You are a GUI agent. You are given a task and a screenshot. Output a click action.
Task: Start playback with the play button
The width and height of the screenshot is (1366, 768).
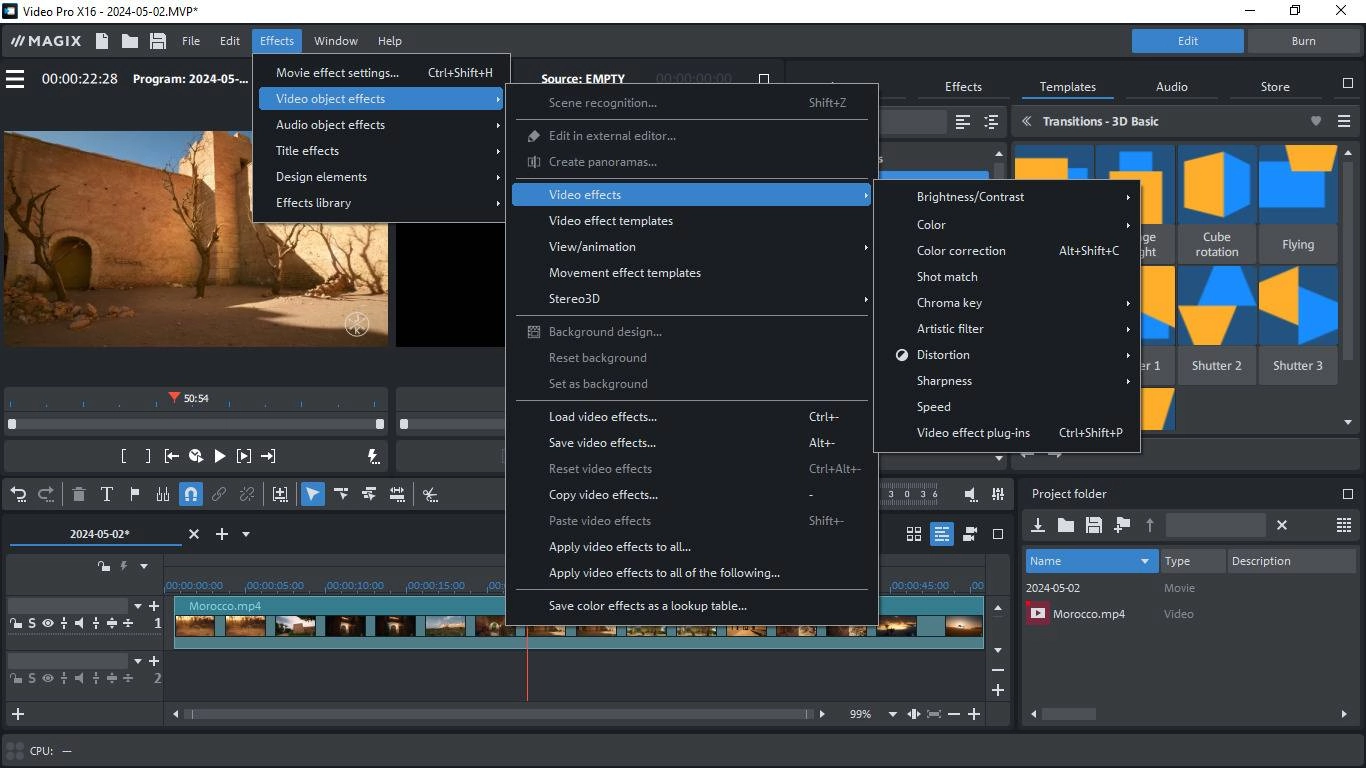220,456
